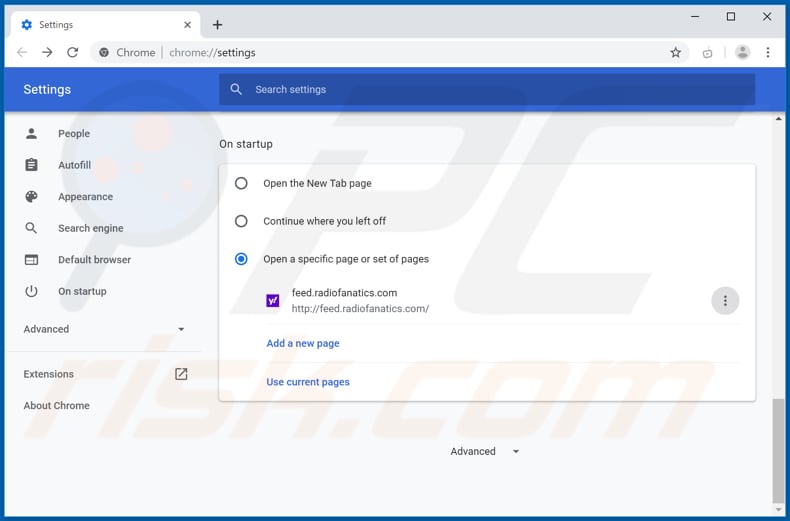Expand the Advanced settings at the bottom of the page
Viewport: 790px width, 521px height.
tap(484, 451)
